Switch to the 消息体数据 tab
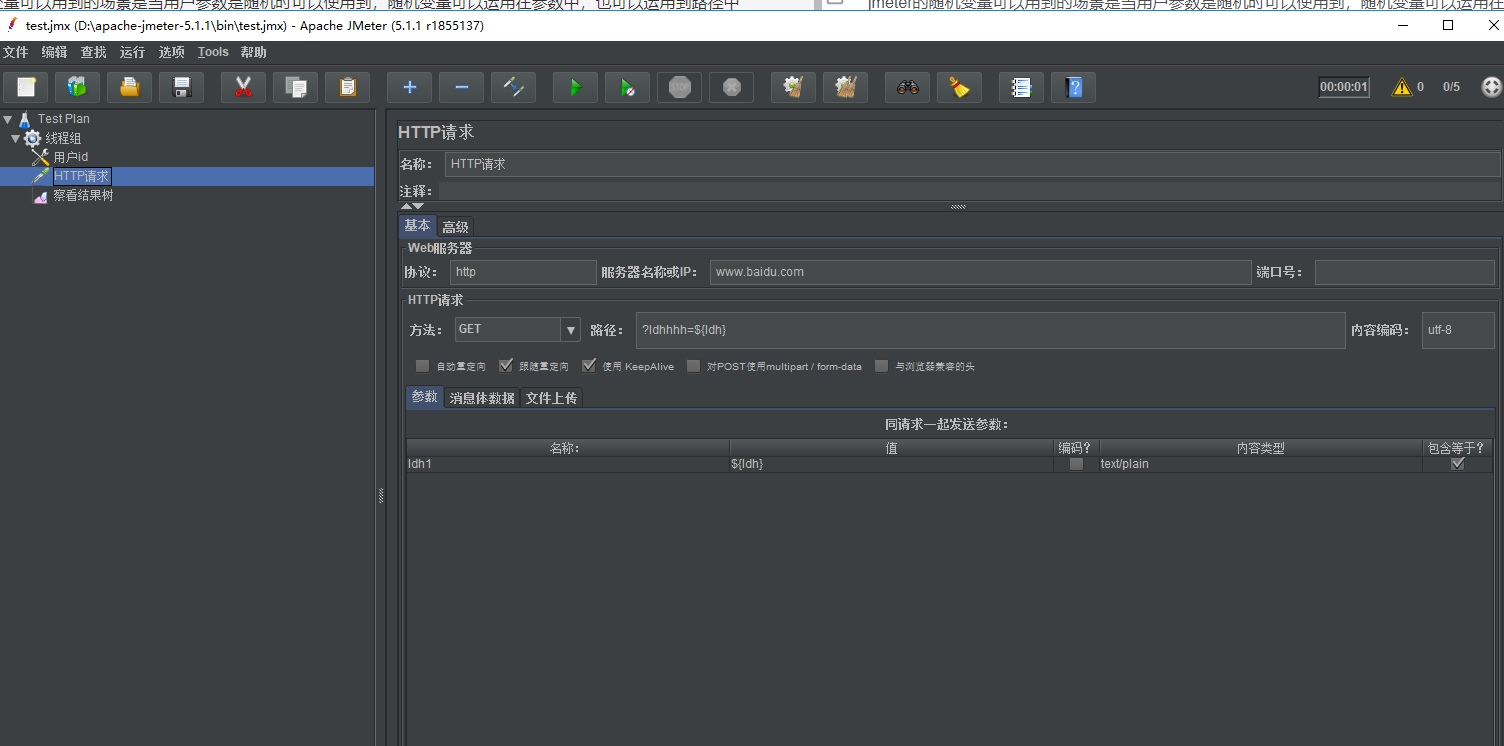 click(482, 398)
